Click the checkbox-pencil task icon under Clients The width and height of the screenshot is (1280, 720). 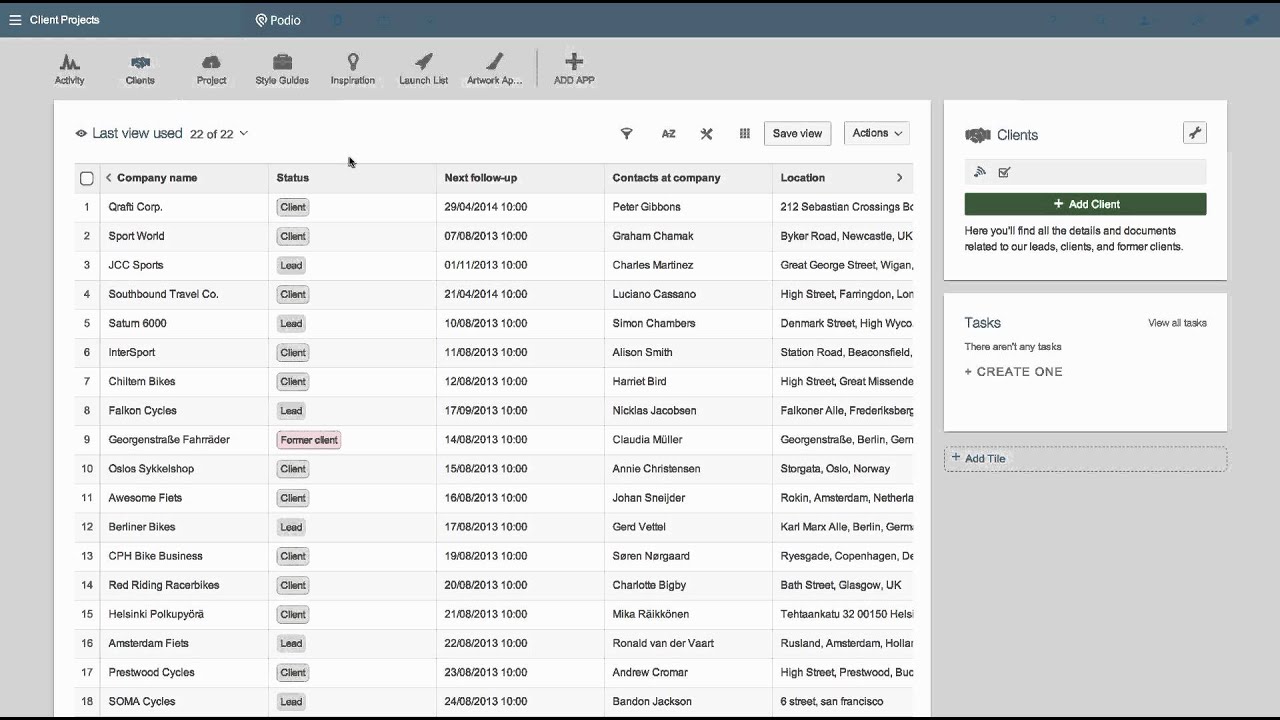click(x=1004, y=172)
